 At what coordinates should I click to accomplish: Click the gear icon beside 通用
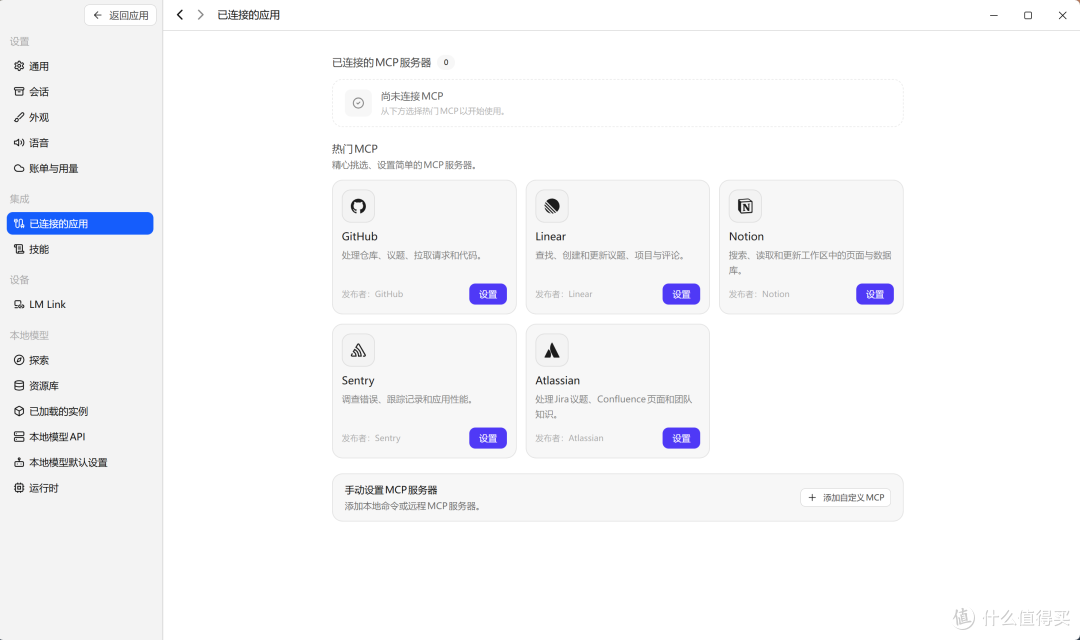point(19,66)
